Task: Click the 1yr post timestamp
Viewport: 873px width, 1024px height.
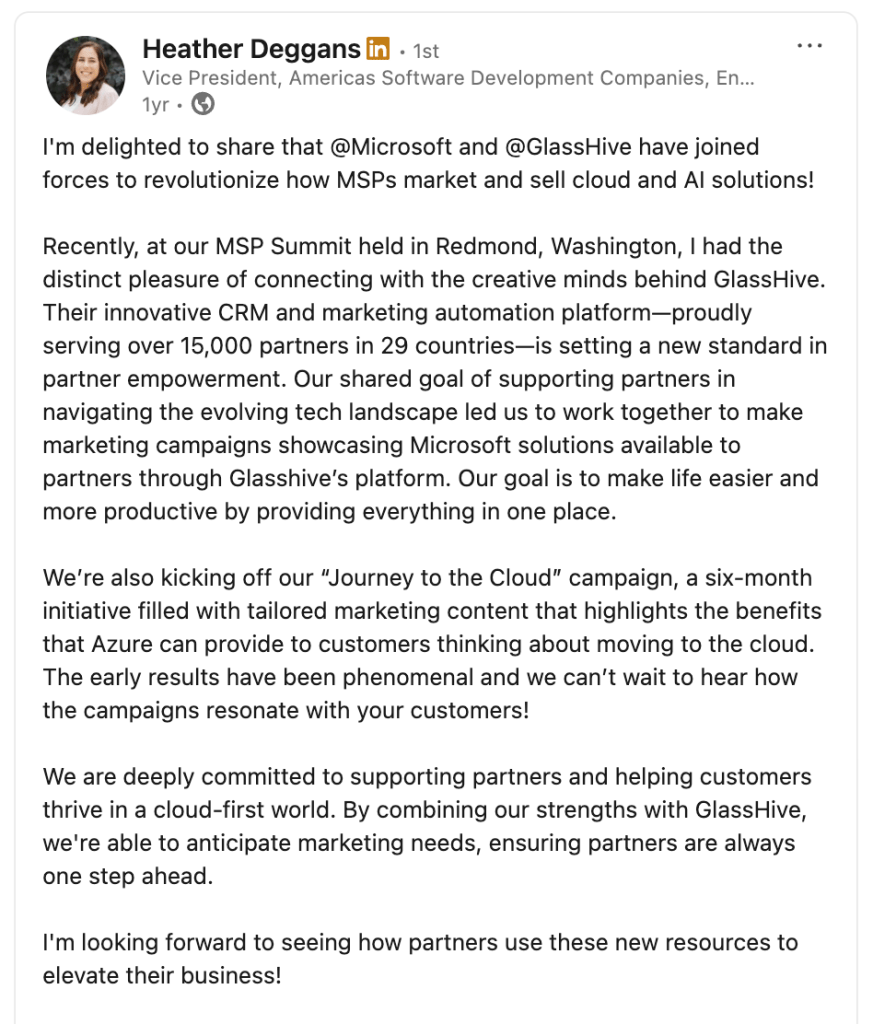Action: click(x=156, y=104)
